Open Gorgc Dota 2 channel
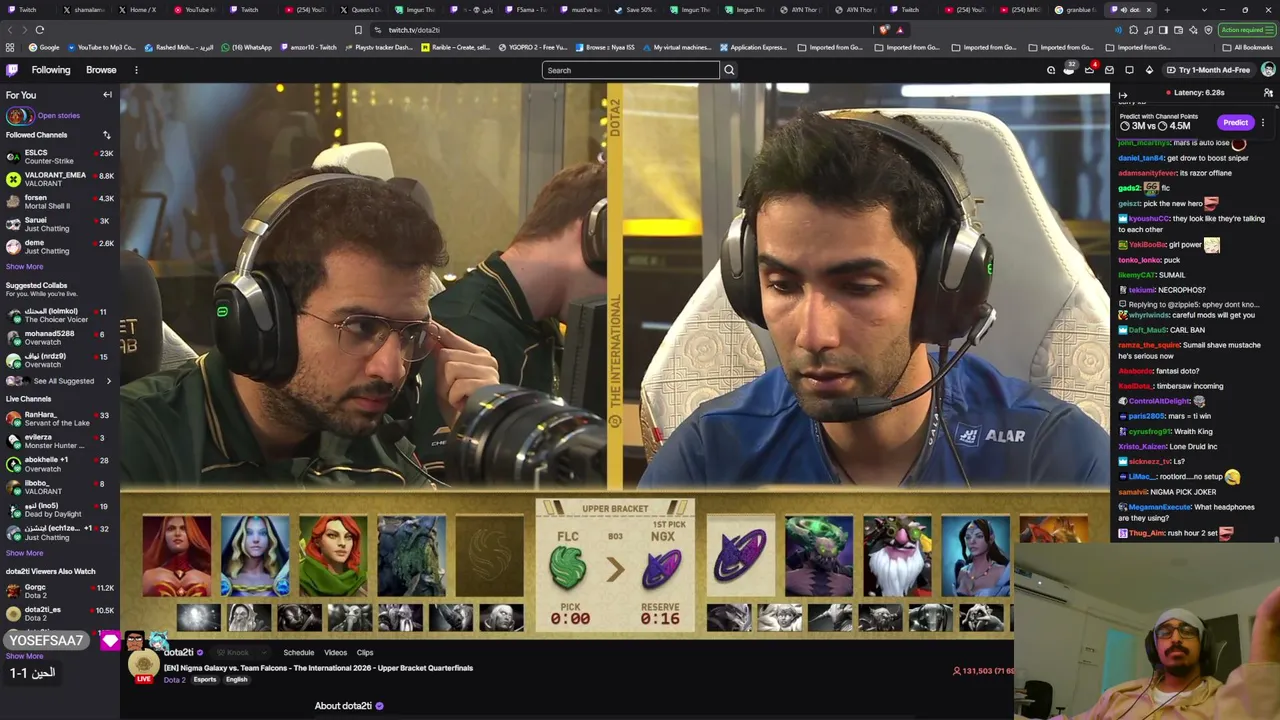This screenshot has height=720, width=1280. click(60, 591)
